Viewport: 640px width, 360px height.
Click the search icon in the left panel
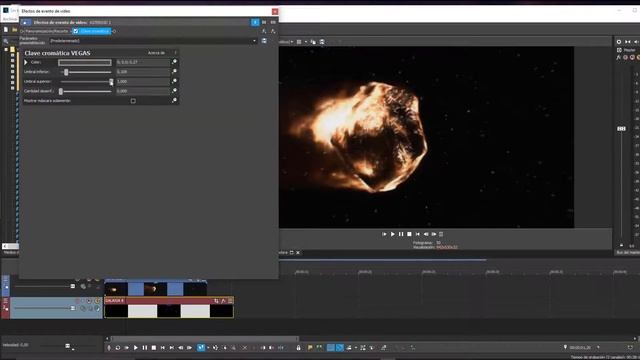coord(6,41)
